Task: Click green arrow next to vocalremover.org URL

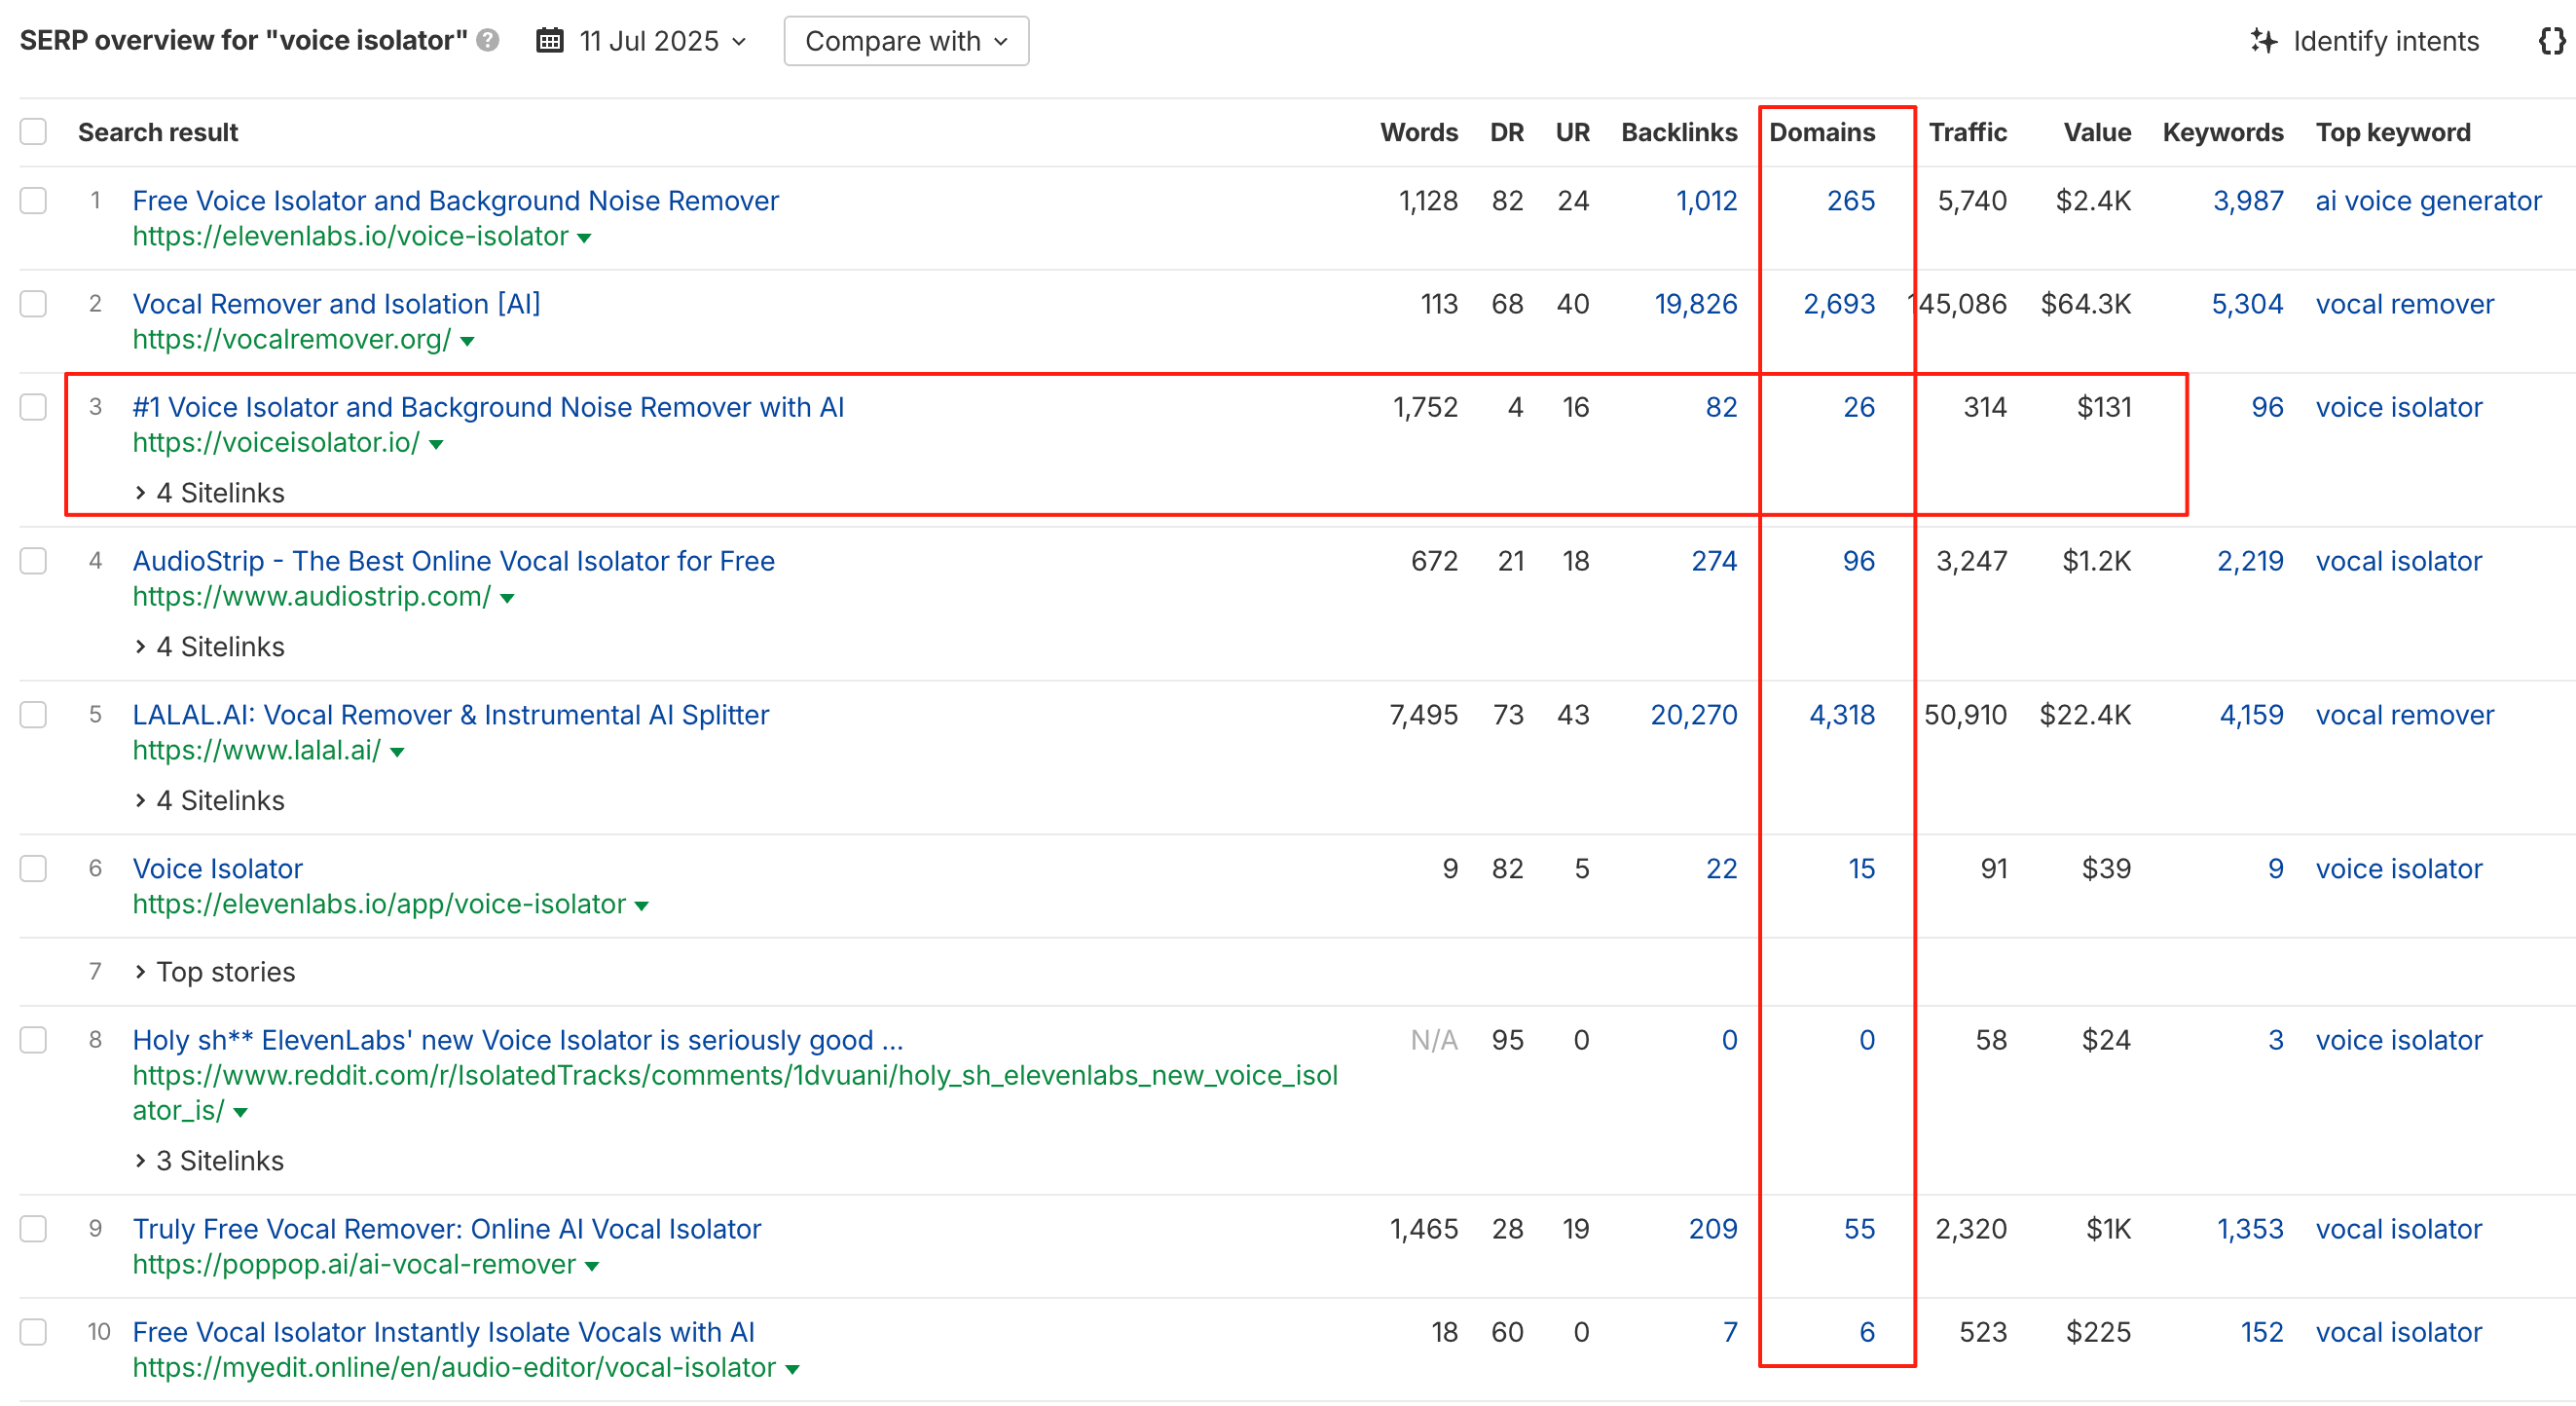Action: [x=467, y=341]
